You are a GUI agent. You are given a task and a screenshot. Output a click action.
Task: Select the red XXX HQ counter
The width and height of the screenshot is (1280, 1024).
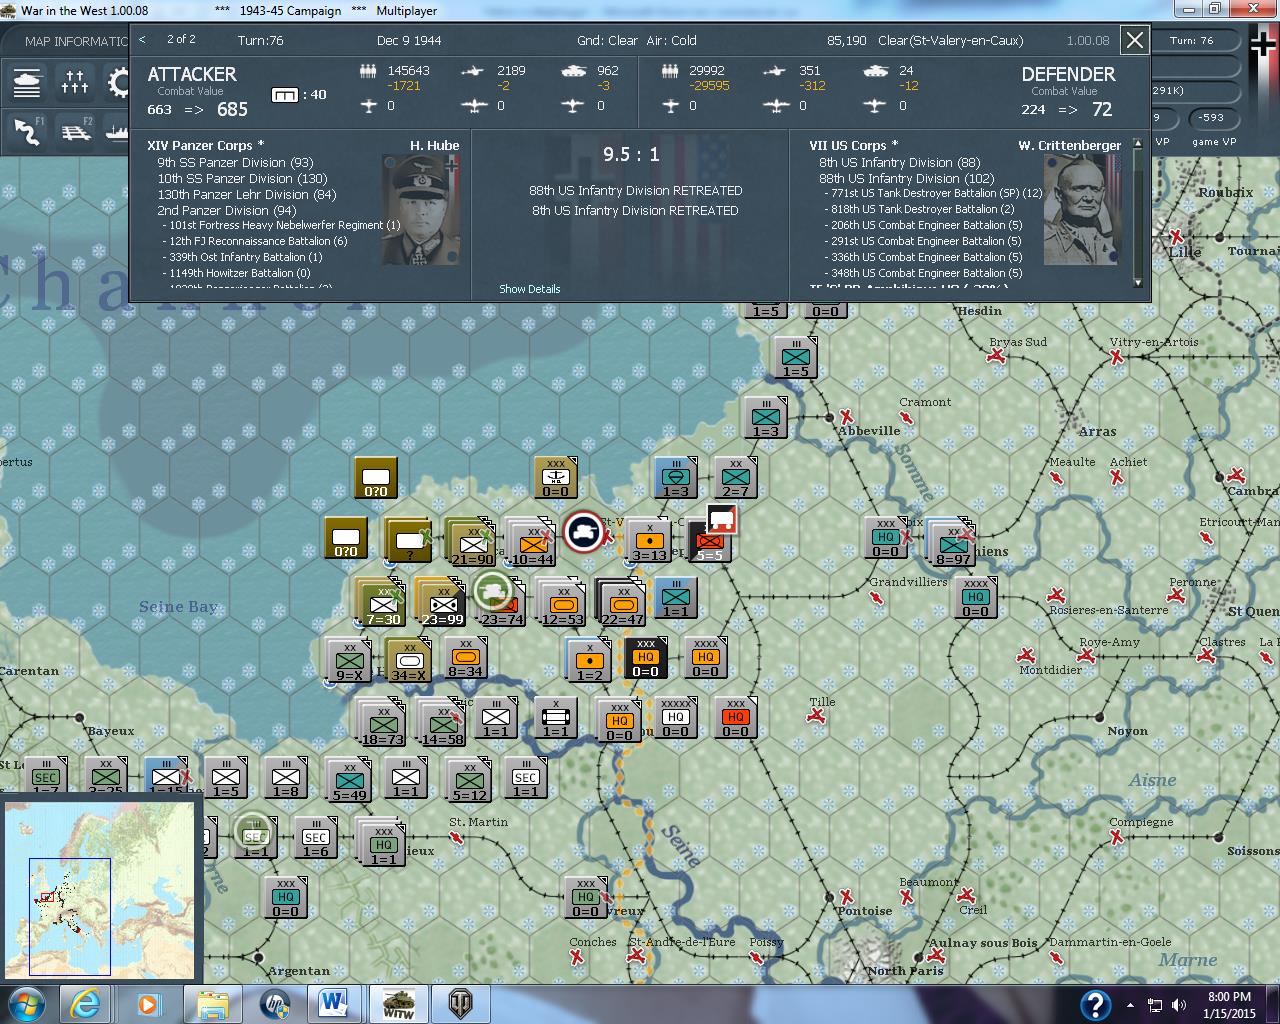point(735,719)
